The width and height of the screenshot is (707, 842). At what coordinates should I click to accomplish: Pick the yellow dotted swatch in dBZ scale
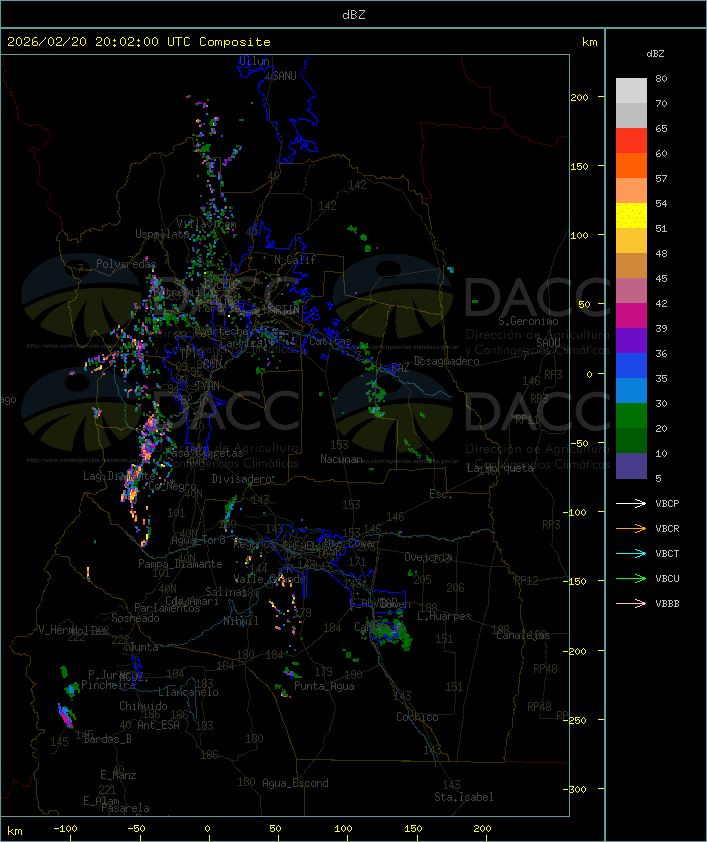(x=631, y=216)
